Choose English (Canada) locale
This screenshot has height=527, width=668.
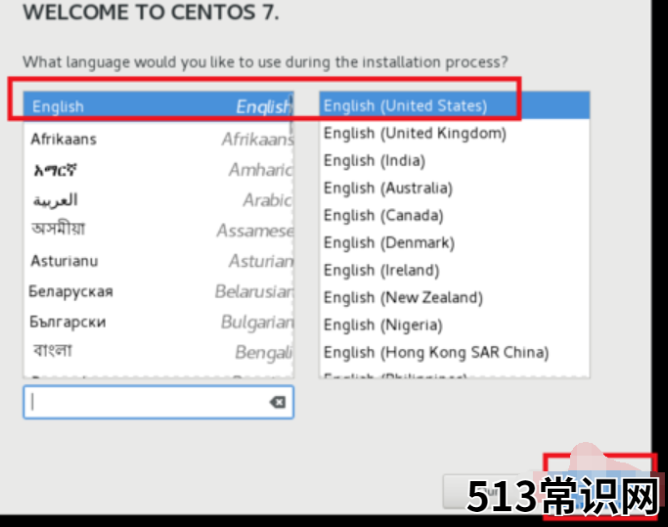point(455,215)
